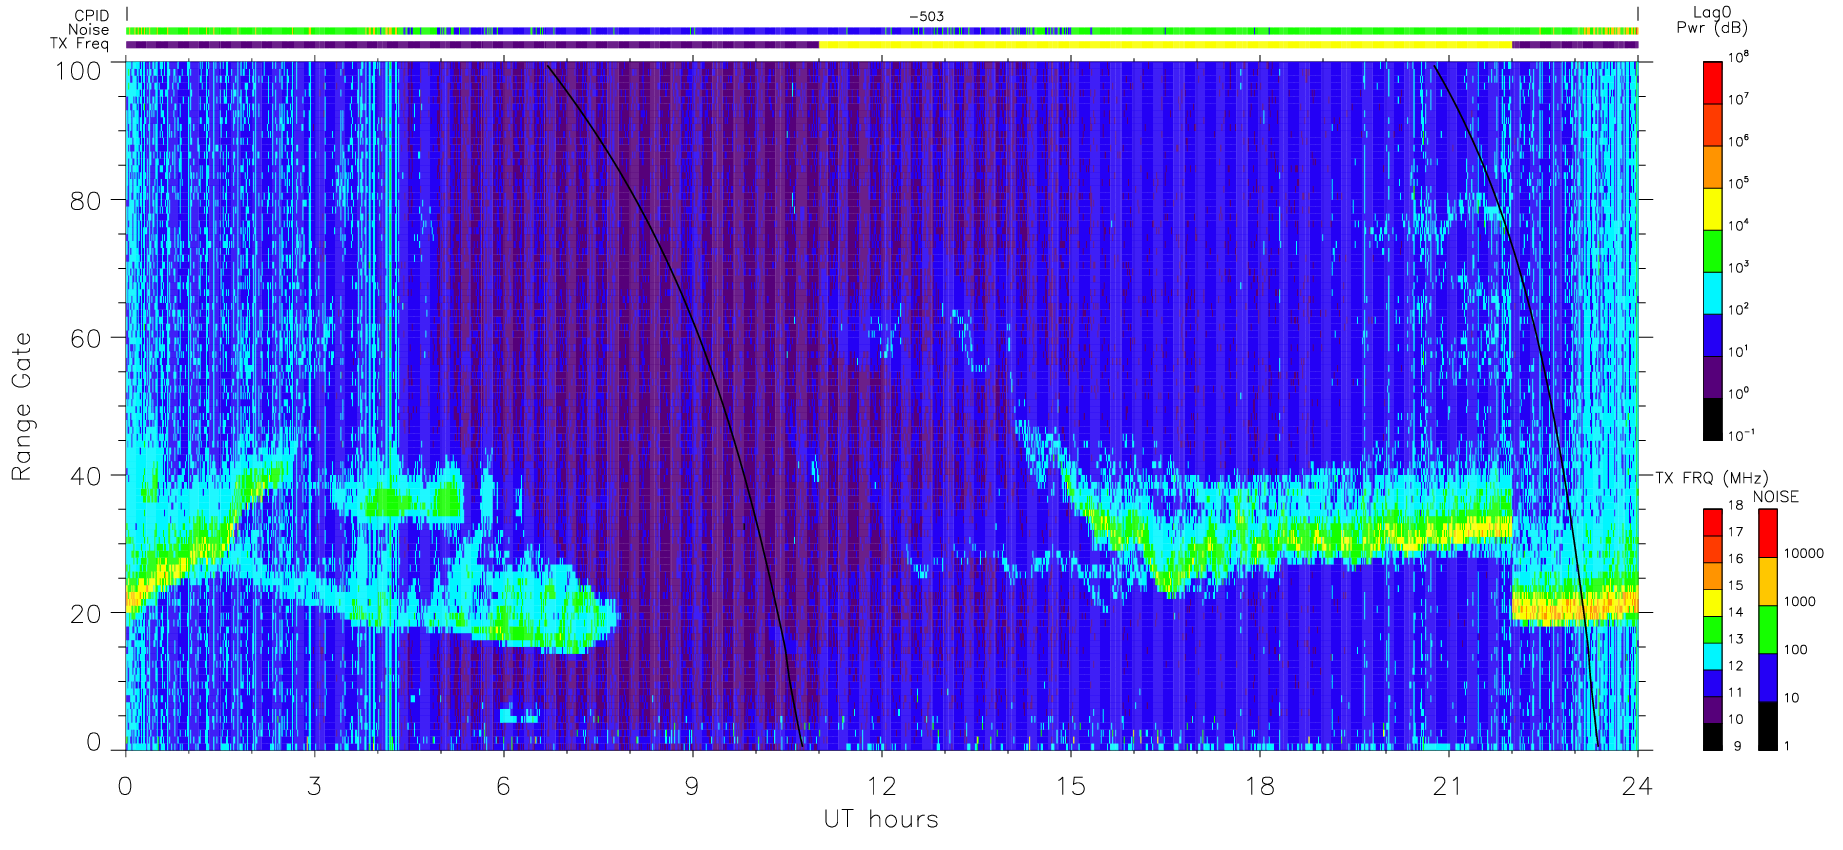1843x850 pixels.
Task: Click the cyan segment of TX FRQ colorbar
Action: (x=1713, y=656)
